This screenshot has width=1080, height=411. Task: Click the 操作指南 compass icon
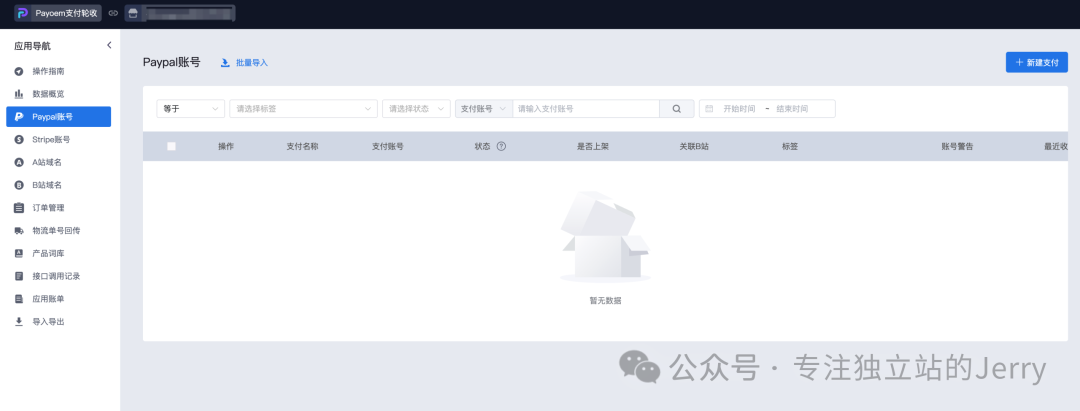pyautogui.click(x=19, y=71)
